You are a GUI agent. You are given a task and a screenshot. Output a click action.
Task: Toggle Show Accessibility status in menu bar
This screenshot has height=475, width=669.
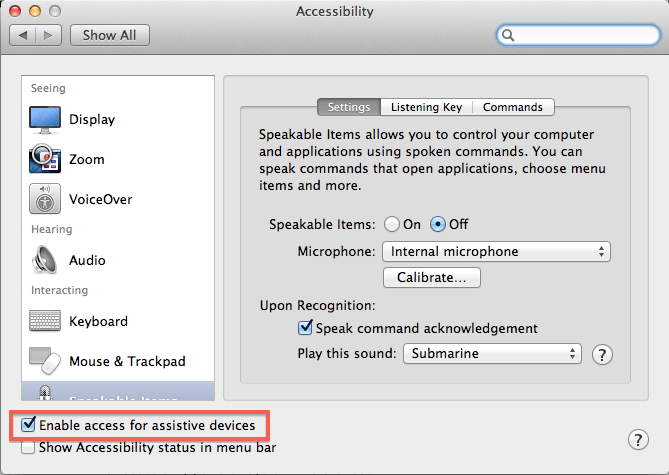point(28,448)
